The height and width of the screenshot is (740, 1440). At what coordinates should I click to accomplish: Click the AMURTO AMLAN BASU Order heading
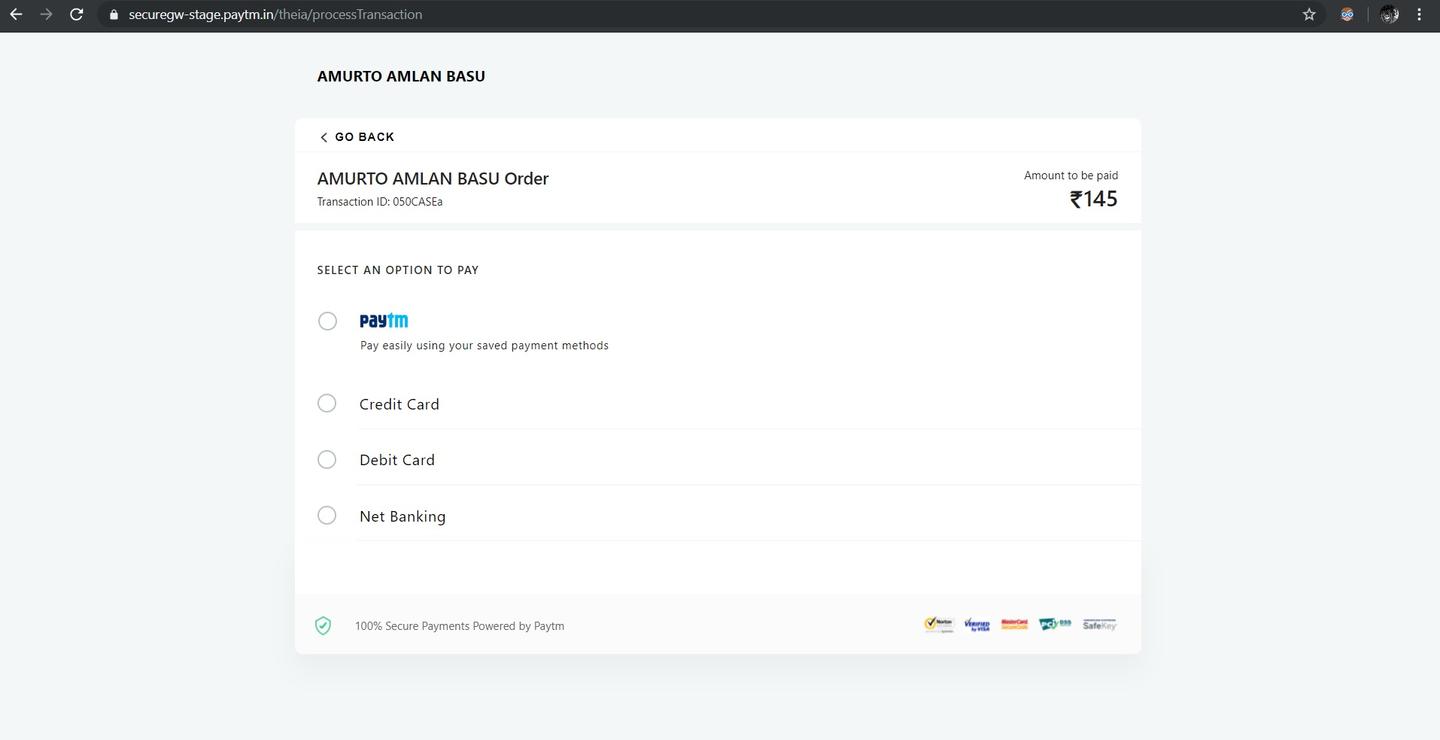point(433,178)
